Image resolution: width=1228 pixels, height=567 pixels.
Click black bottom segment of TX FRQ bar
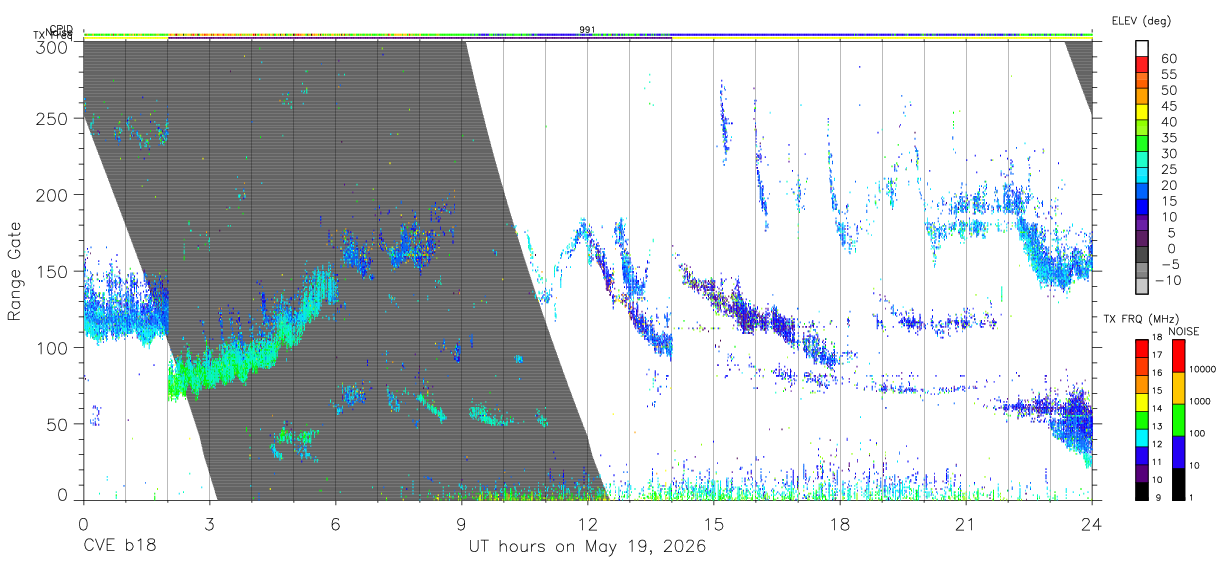(1142, 491)
